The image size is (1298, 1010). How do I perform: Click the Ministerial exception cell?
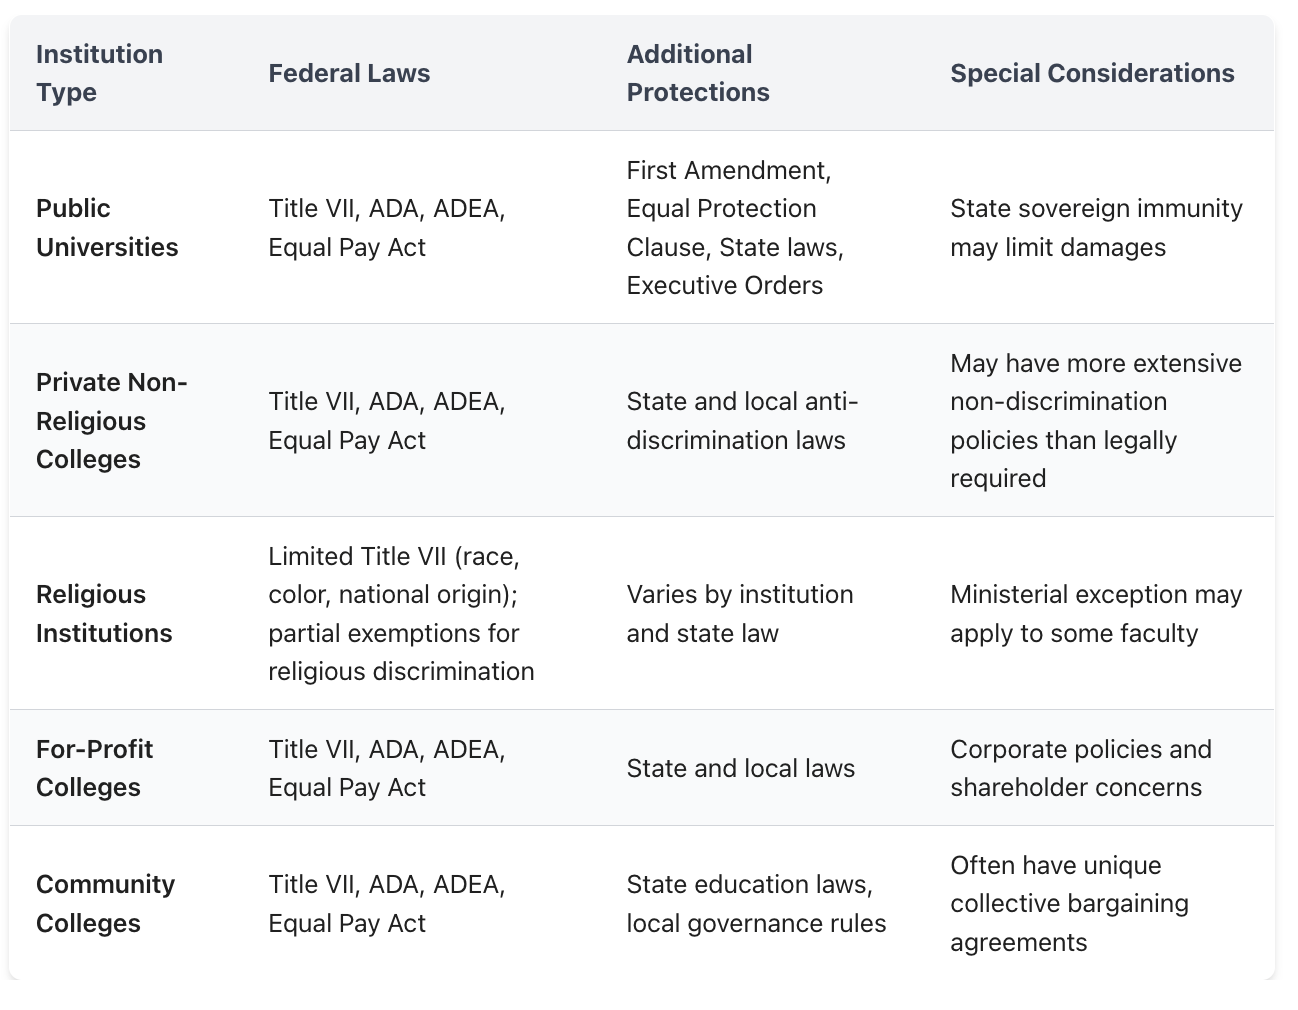pyautogui.click(x=1096, y=613)
